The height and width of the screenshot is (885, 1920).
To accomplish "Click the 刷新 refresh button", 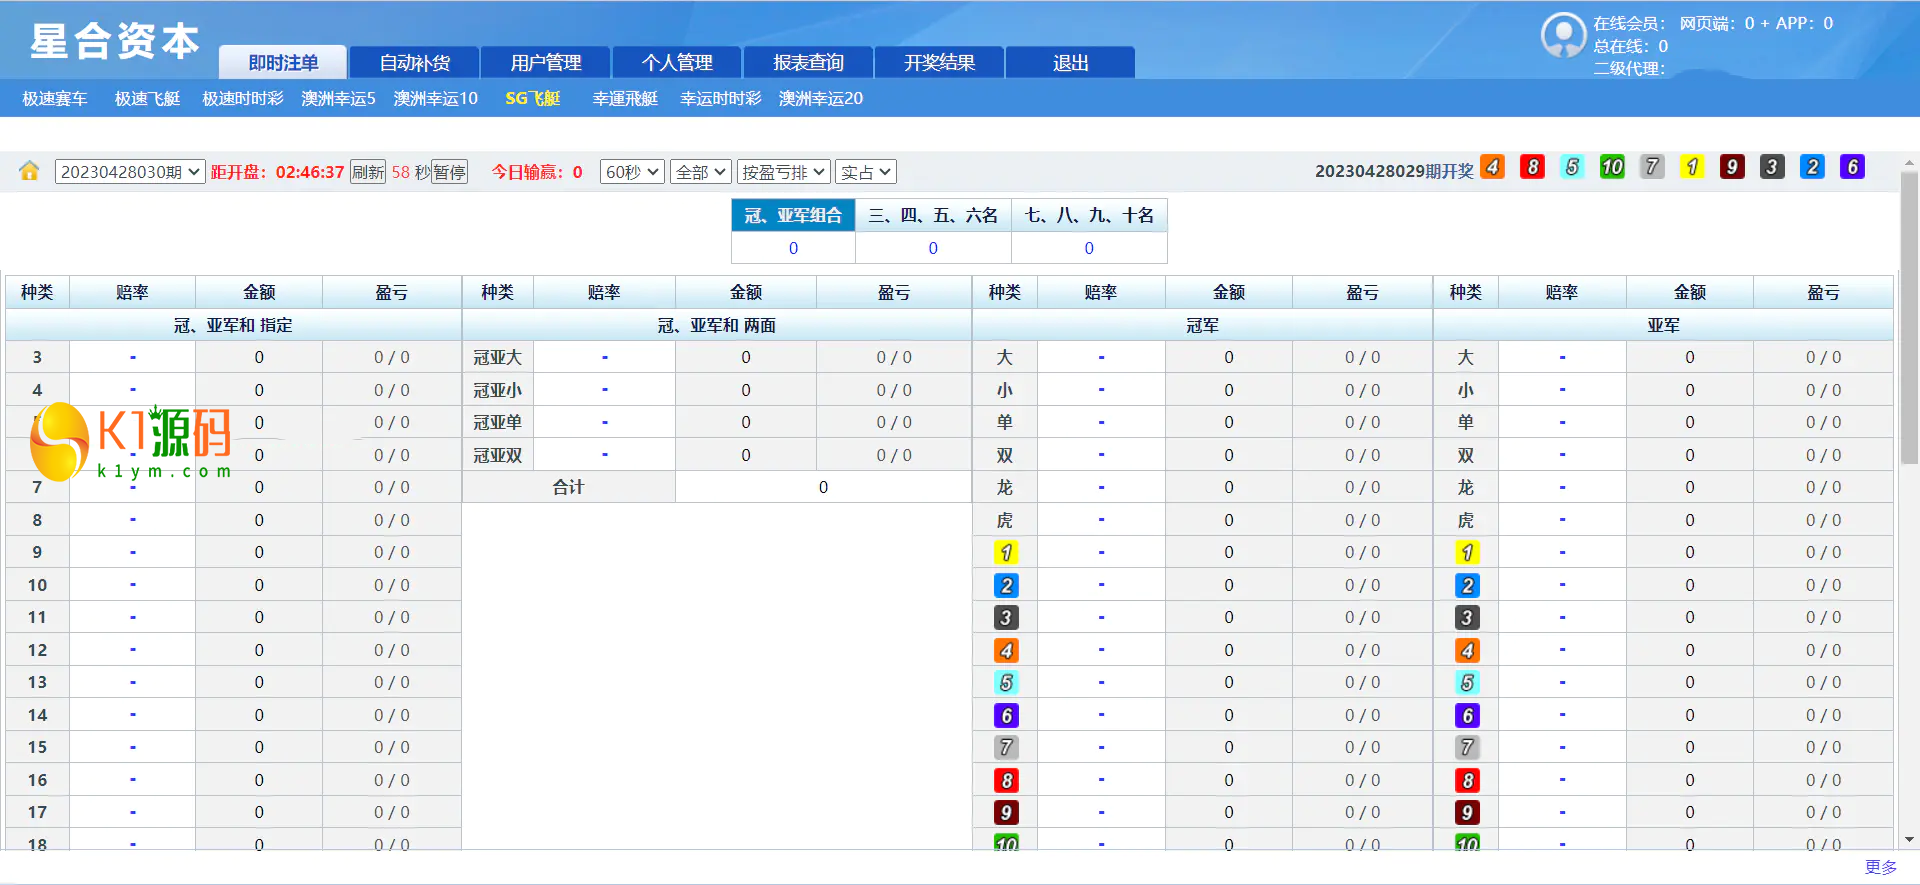I will pos(367,172).
